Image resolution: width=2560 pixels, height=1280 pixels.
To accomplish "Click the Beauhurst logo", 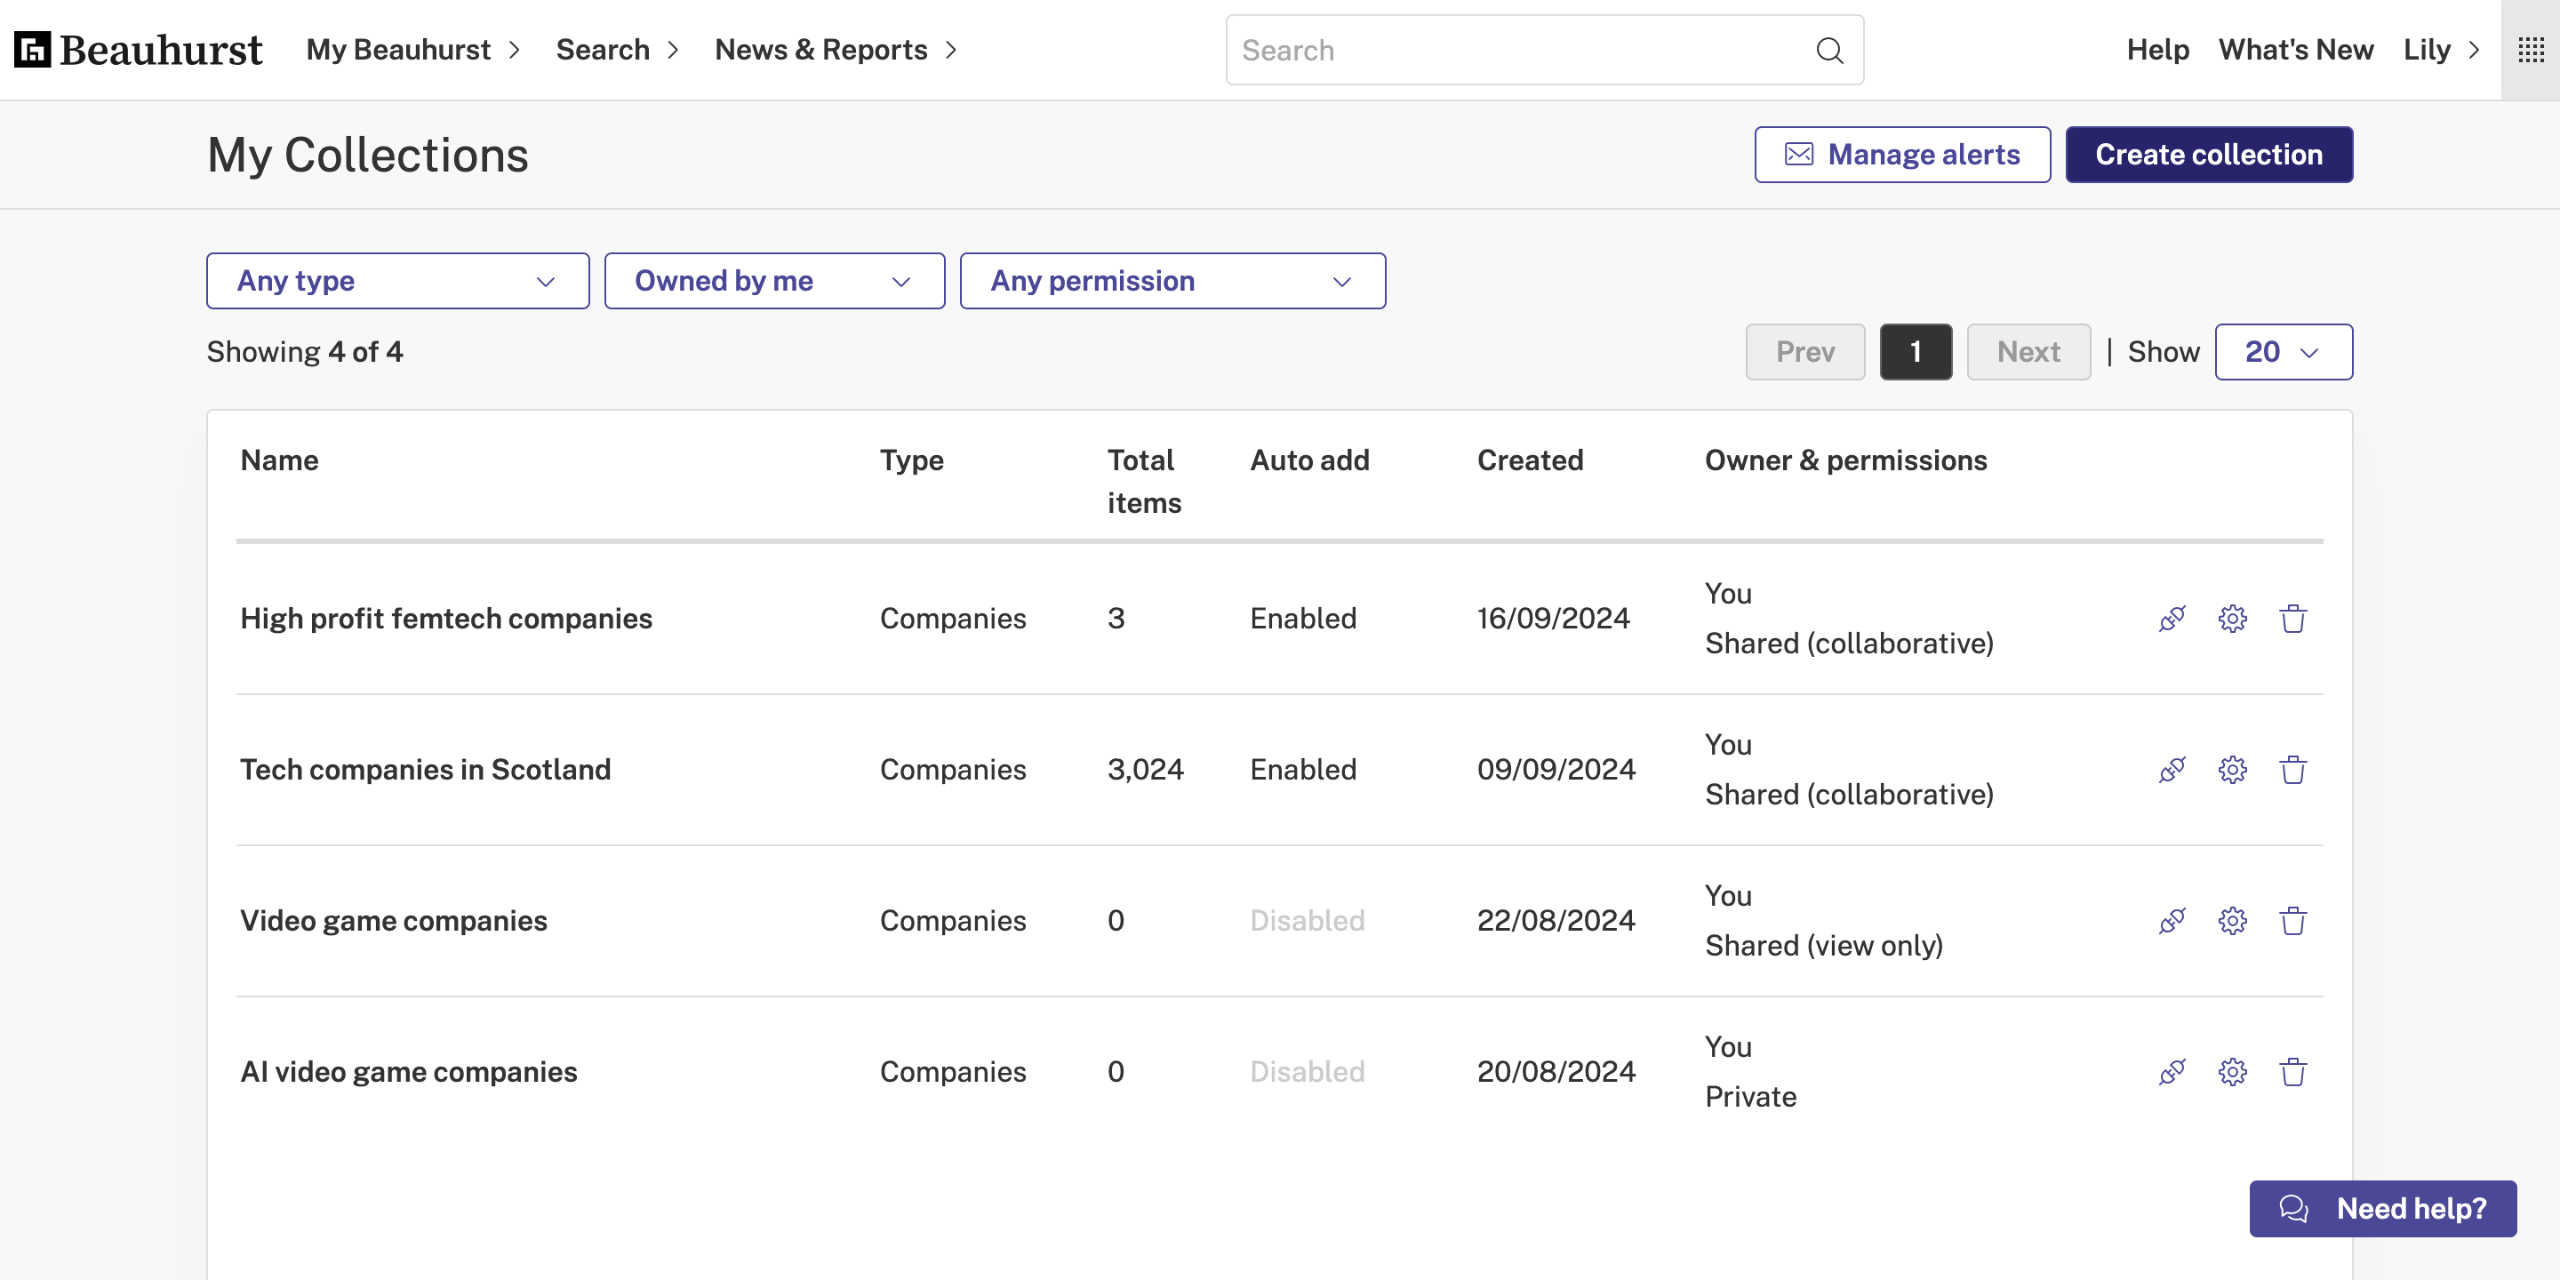I will click(x=138, y=50).
